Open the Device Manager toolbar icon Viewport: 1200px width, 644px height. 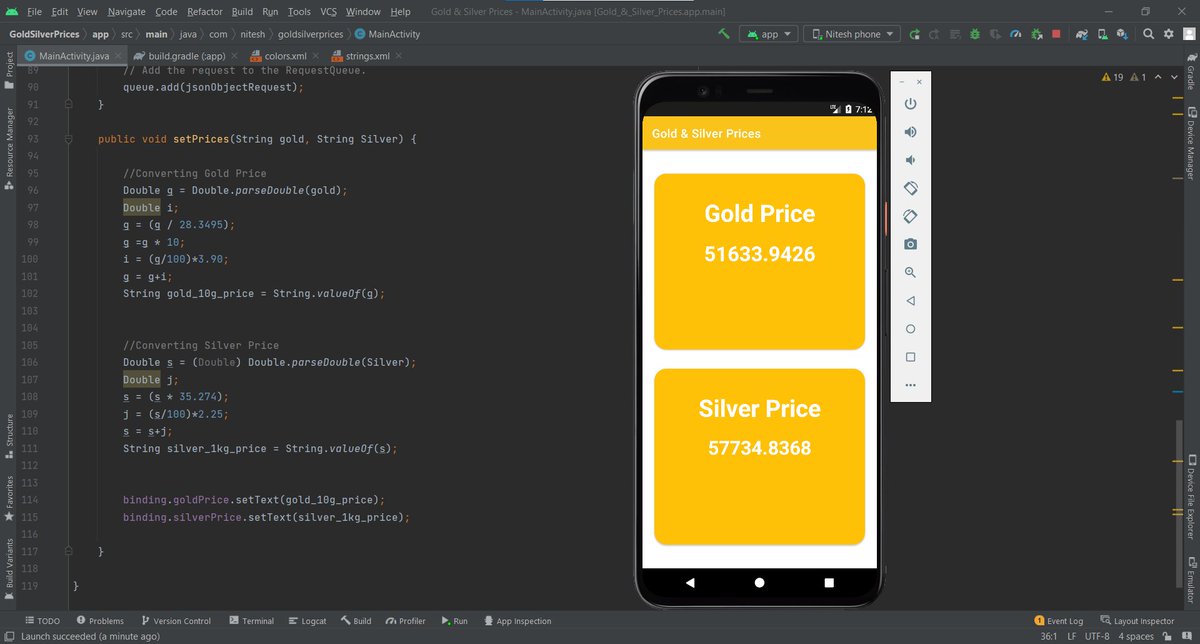[x=1104, y=33]
